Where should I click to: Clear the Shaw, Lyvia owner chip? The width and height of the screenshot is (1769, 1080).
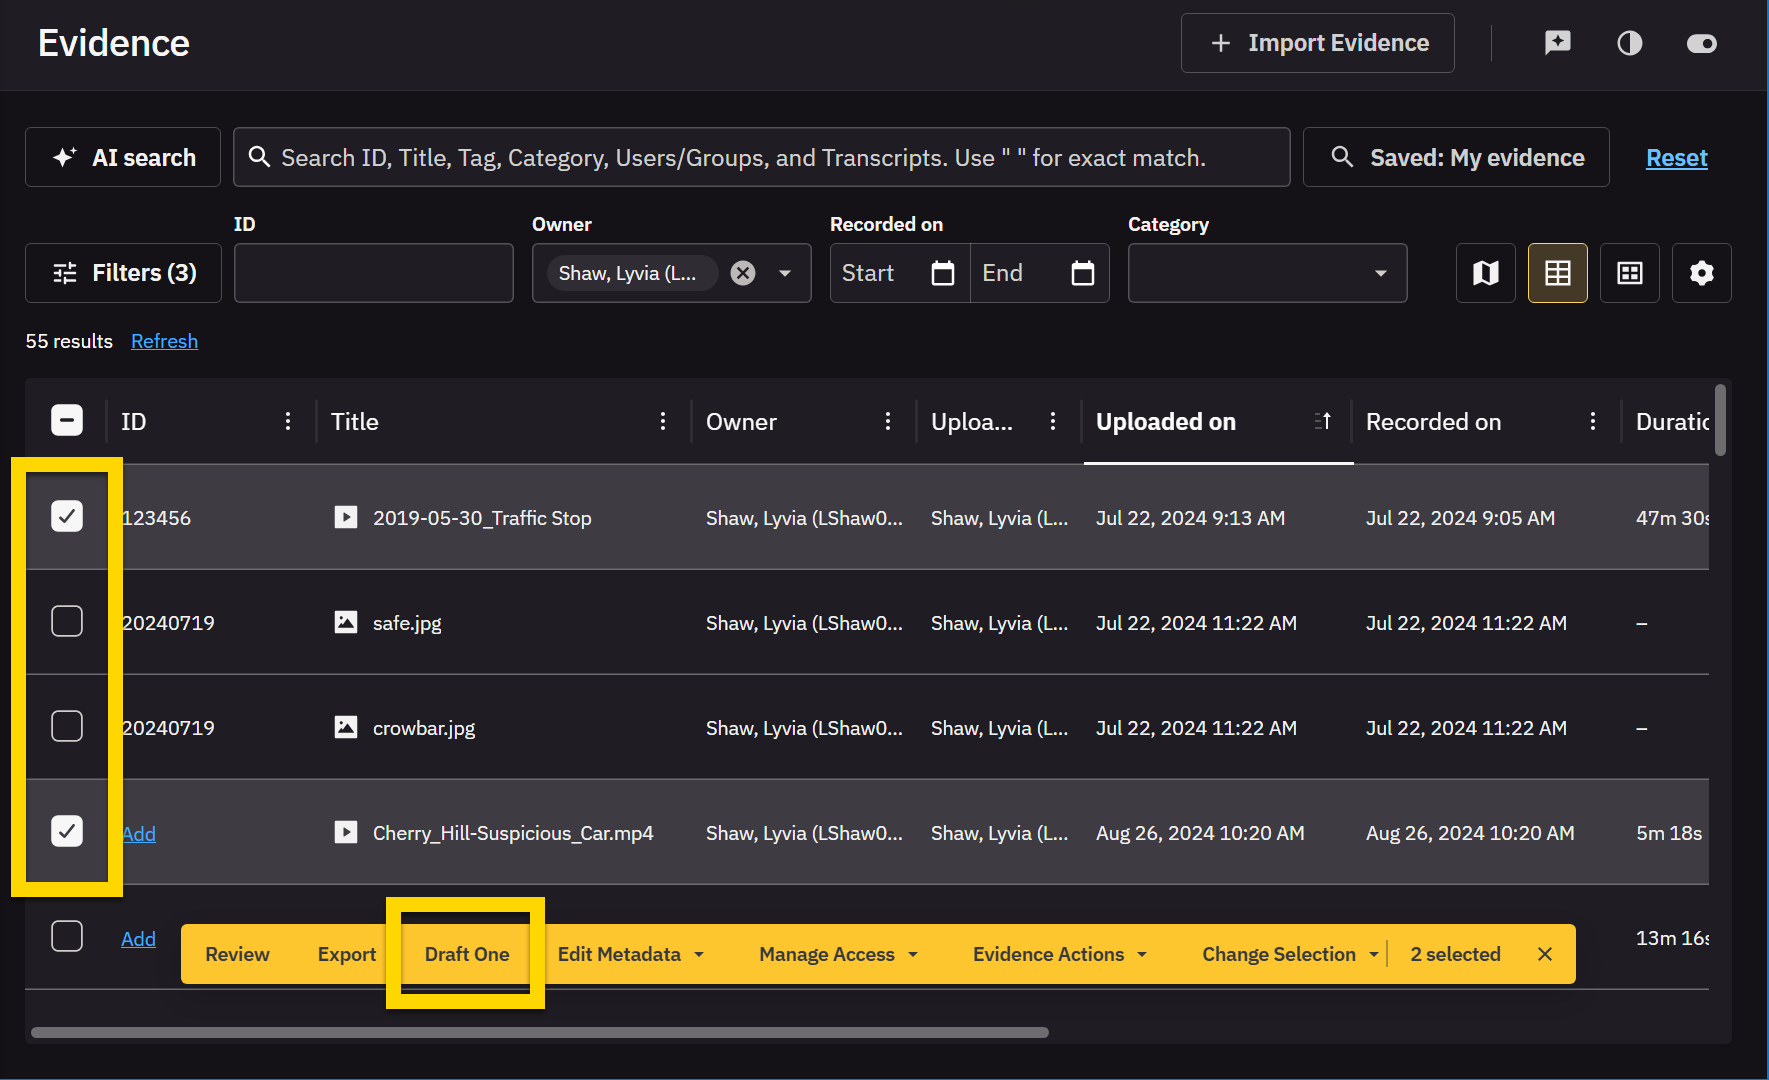tap(742, 273)
